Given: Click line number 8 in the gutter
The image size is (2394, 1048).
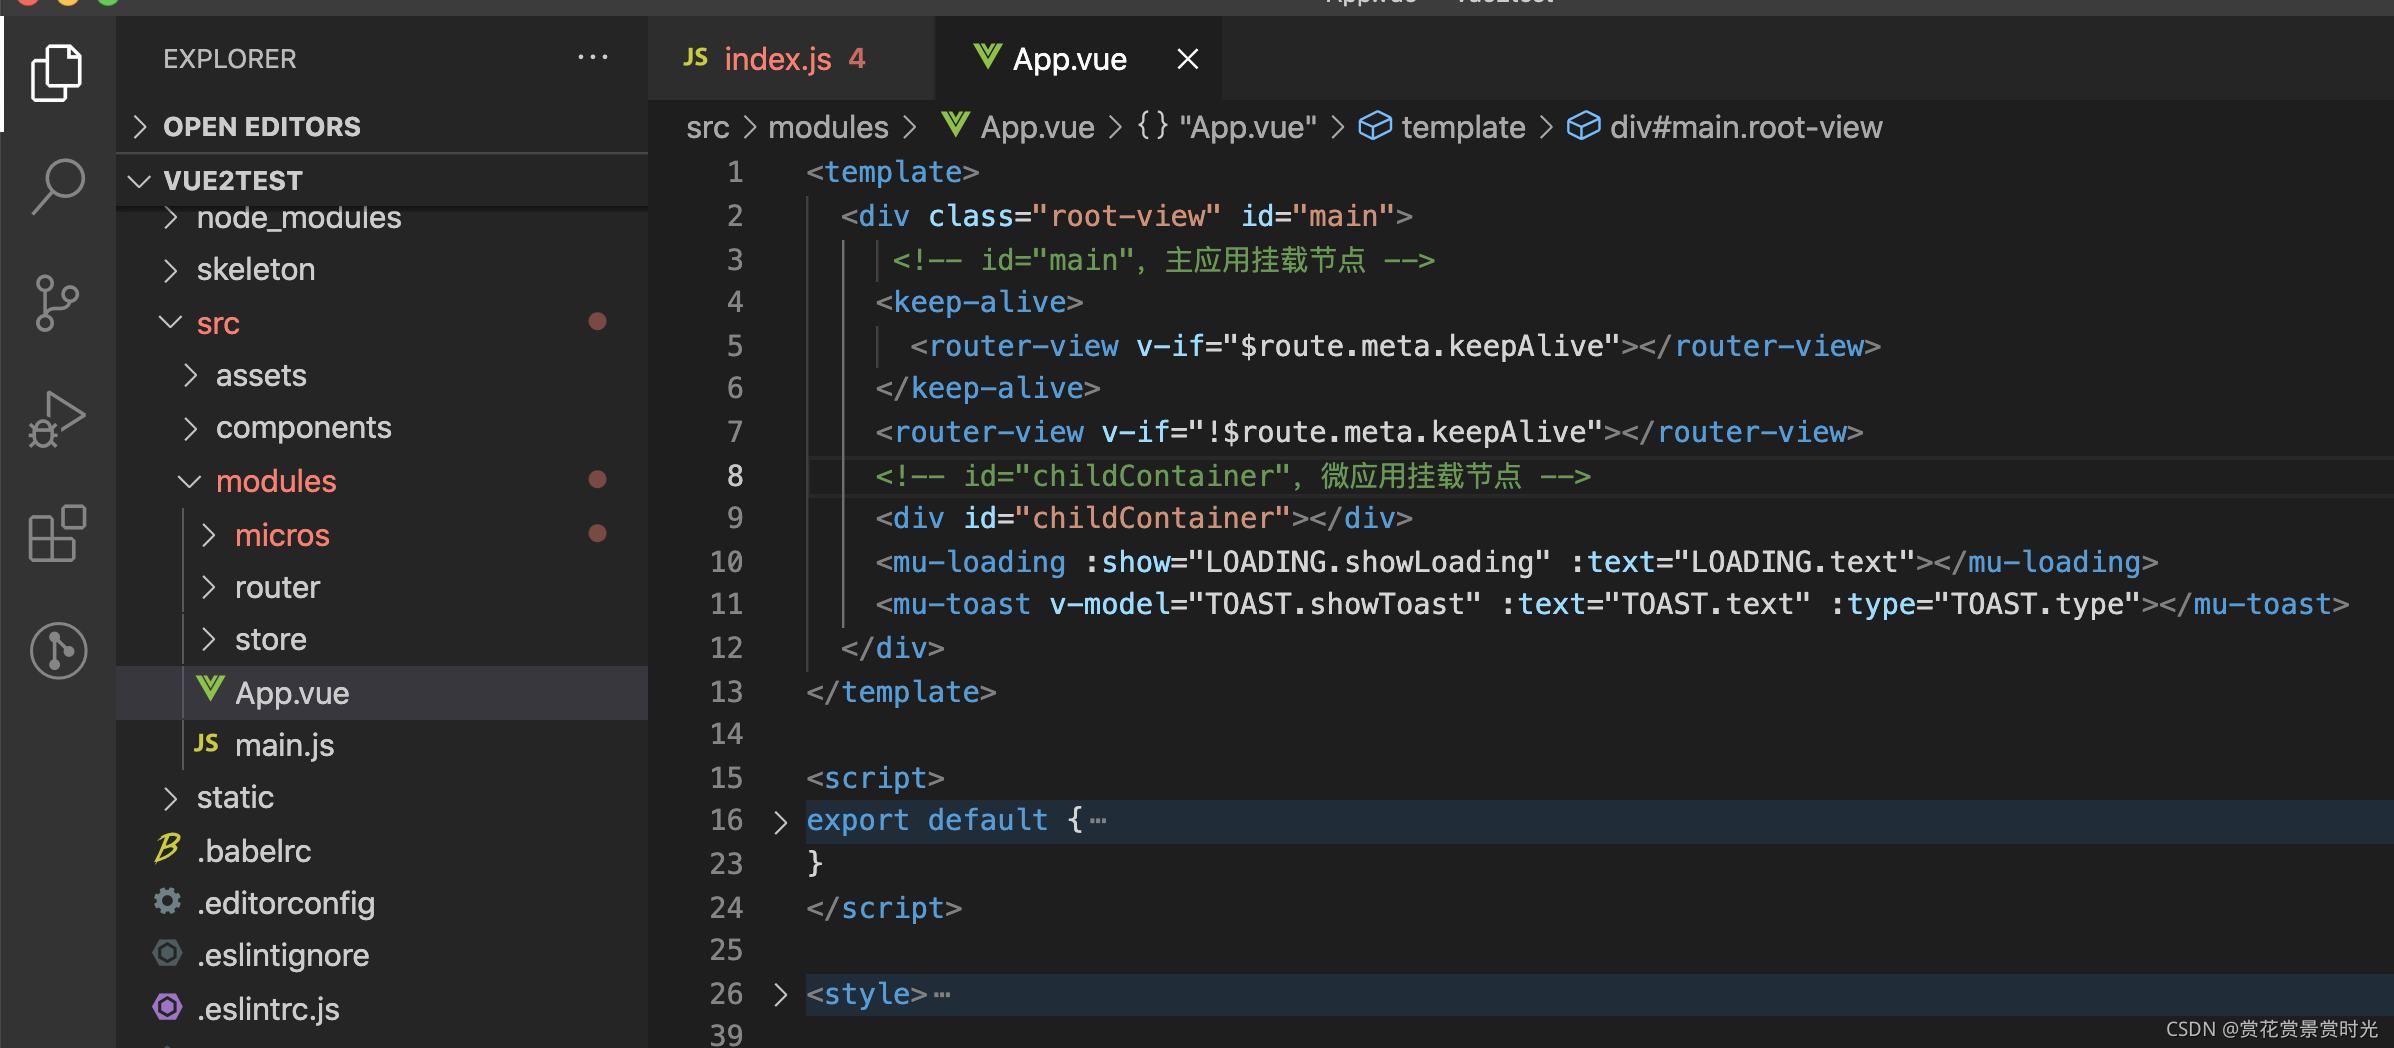Looking at the screenshot, I should (735, 475).
